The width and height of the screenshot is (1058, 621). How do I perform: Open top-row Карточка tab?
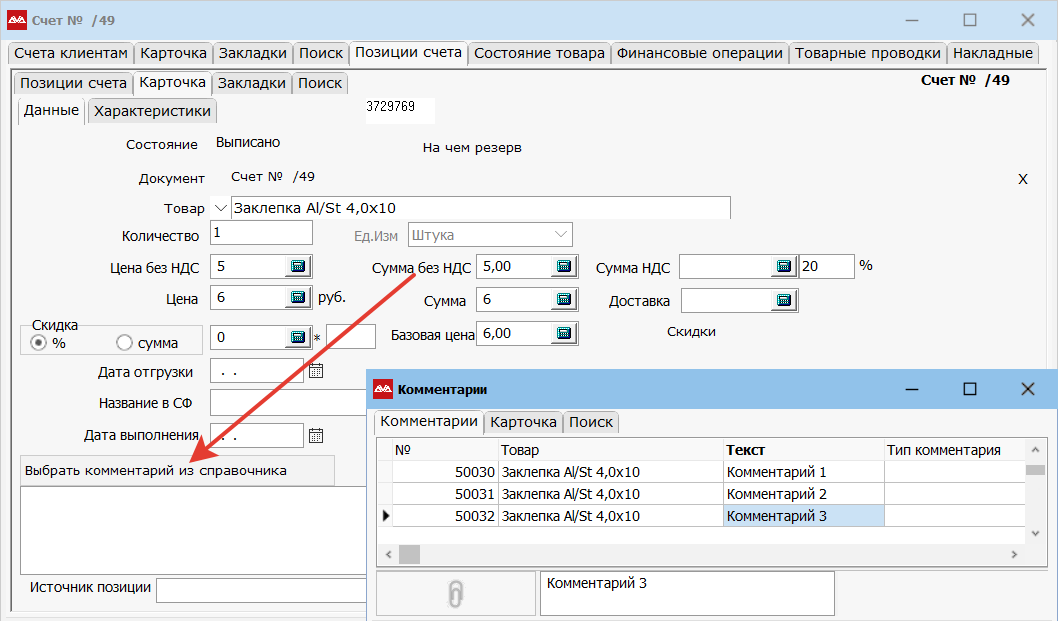pyautogui.click(x=173, y=53)
